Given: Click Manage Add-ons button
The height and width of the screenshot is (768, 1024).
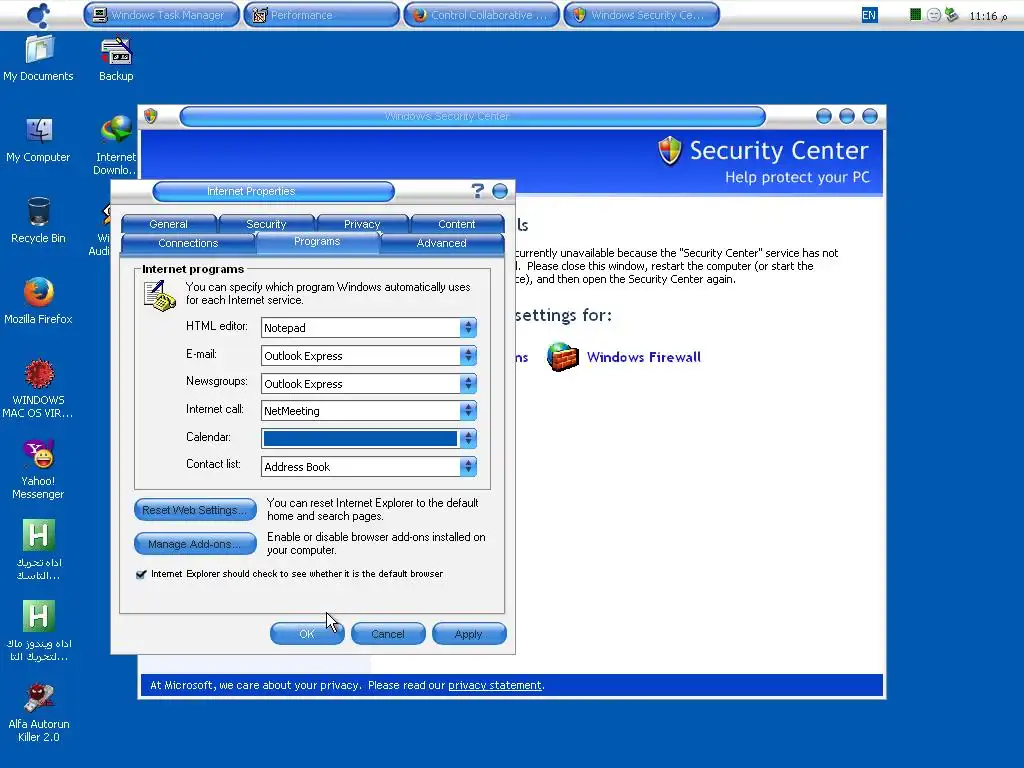Looking at the screenshot, I should [x=195, y=544].
